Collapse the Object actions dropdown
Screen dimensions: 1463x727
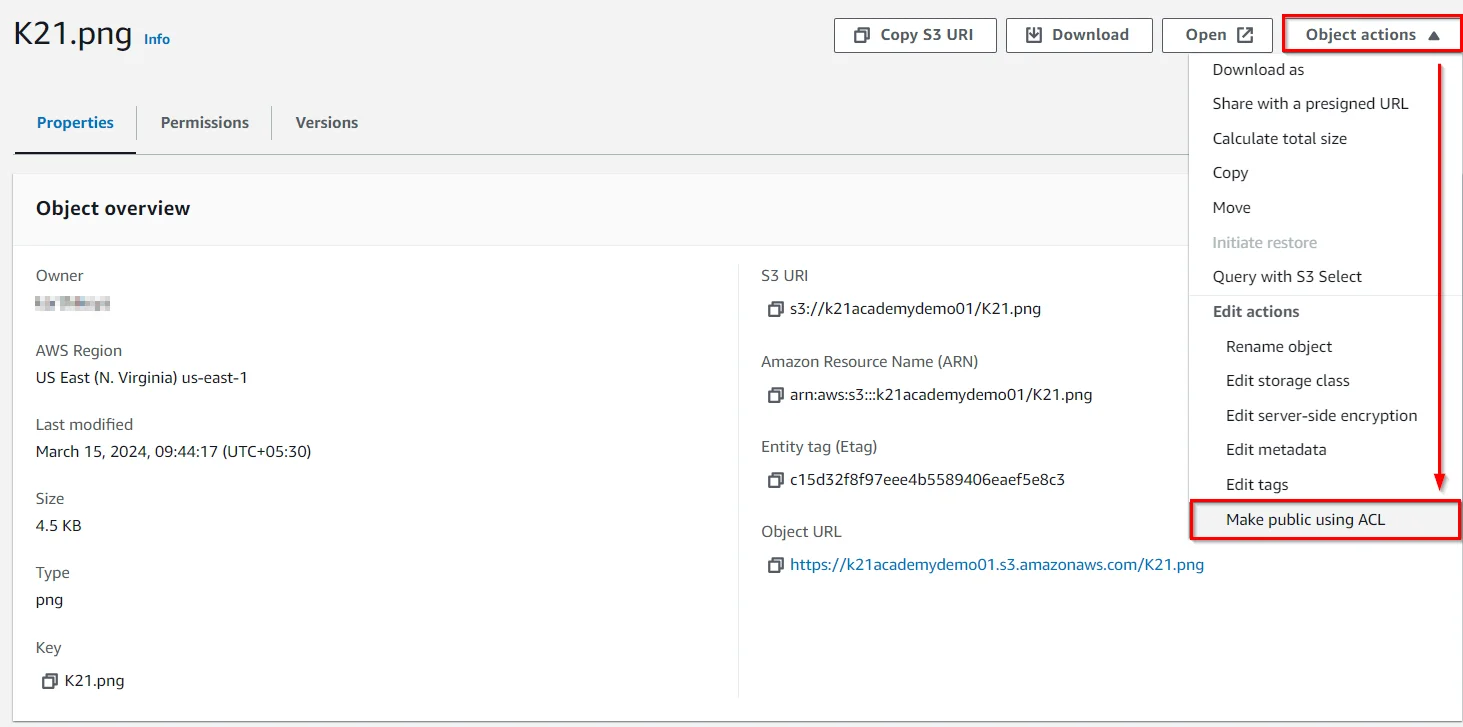[x=1371, y=35]
